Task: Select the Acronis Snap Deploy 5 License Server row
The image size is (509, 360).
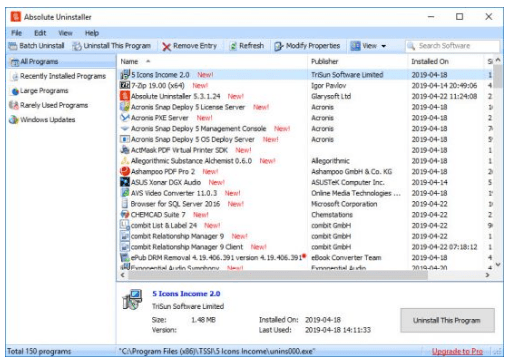Action: pyautogui.click(x=306, y=107)
